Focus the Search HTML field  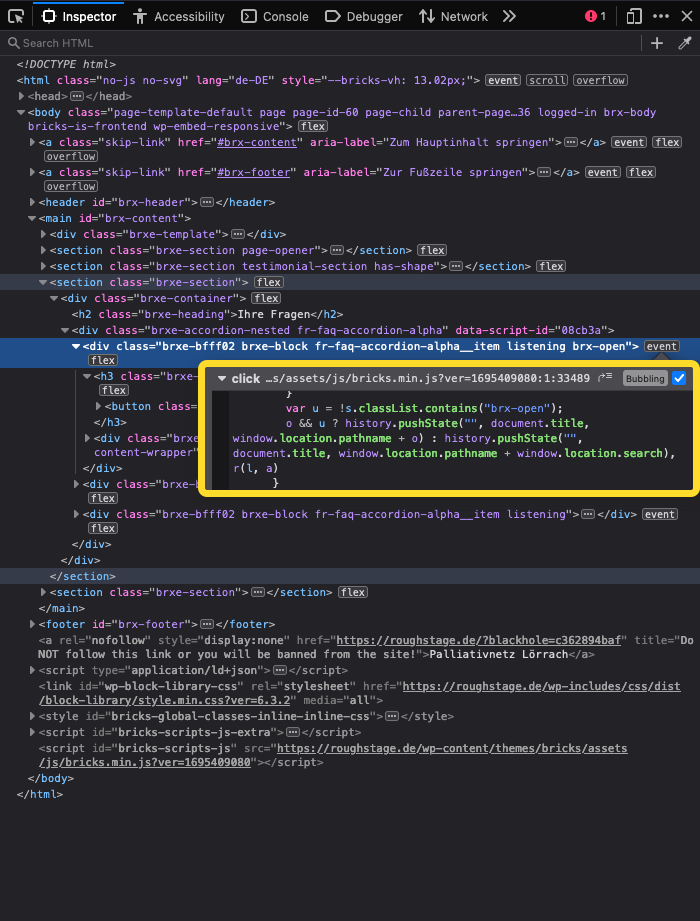[320, 43]
